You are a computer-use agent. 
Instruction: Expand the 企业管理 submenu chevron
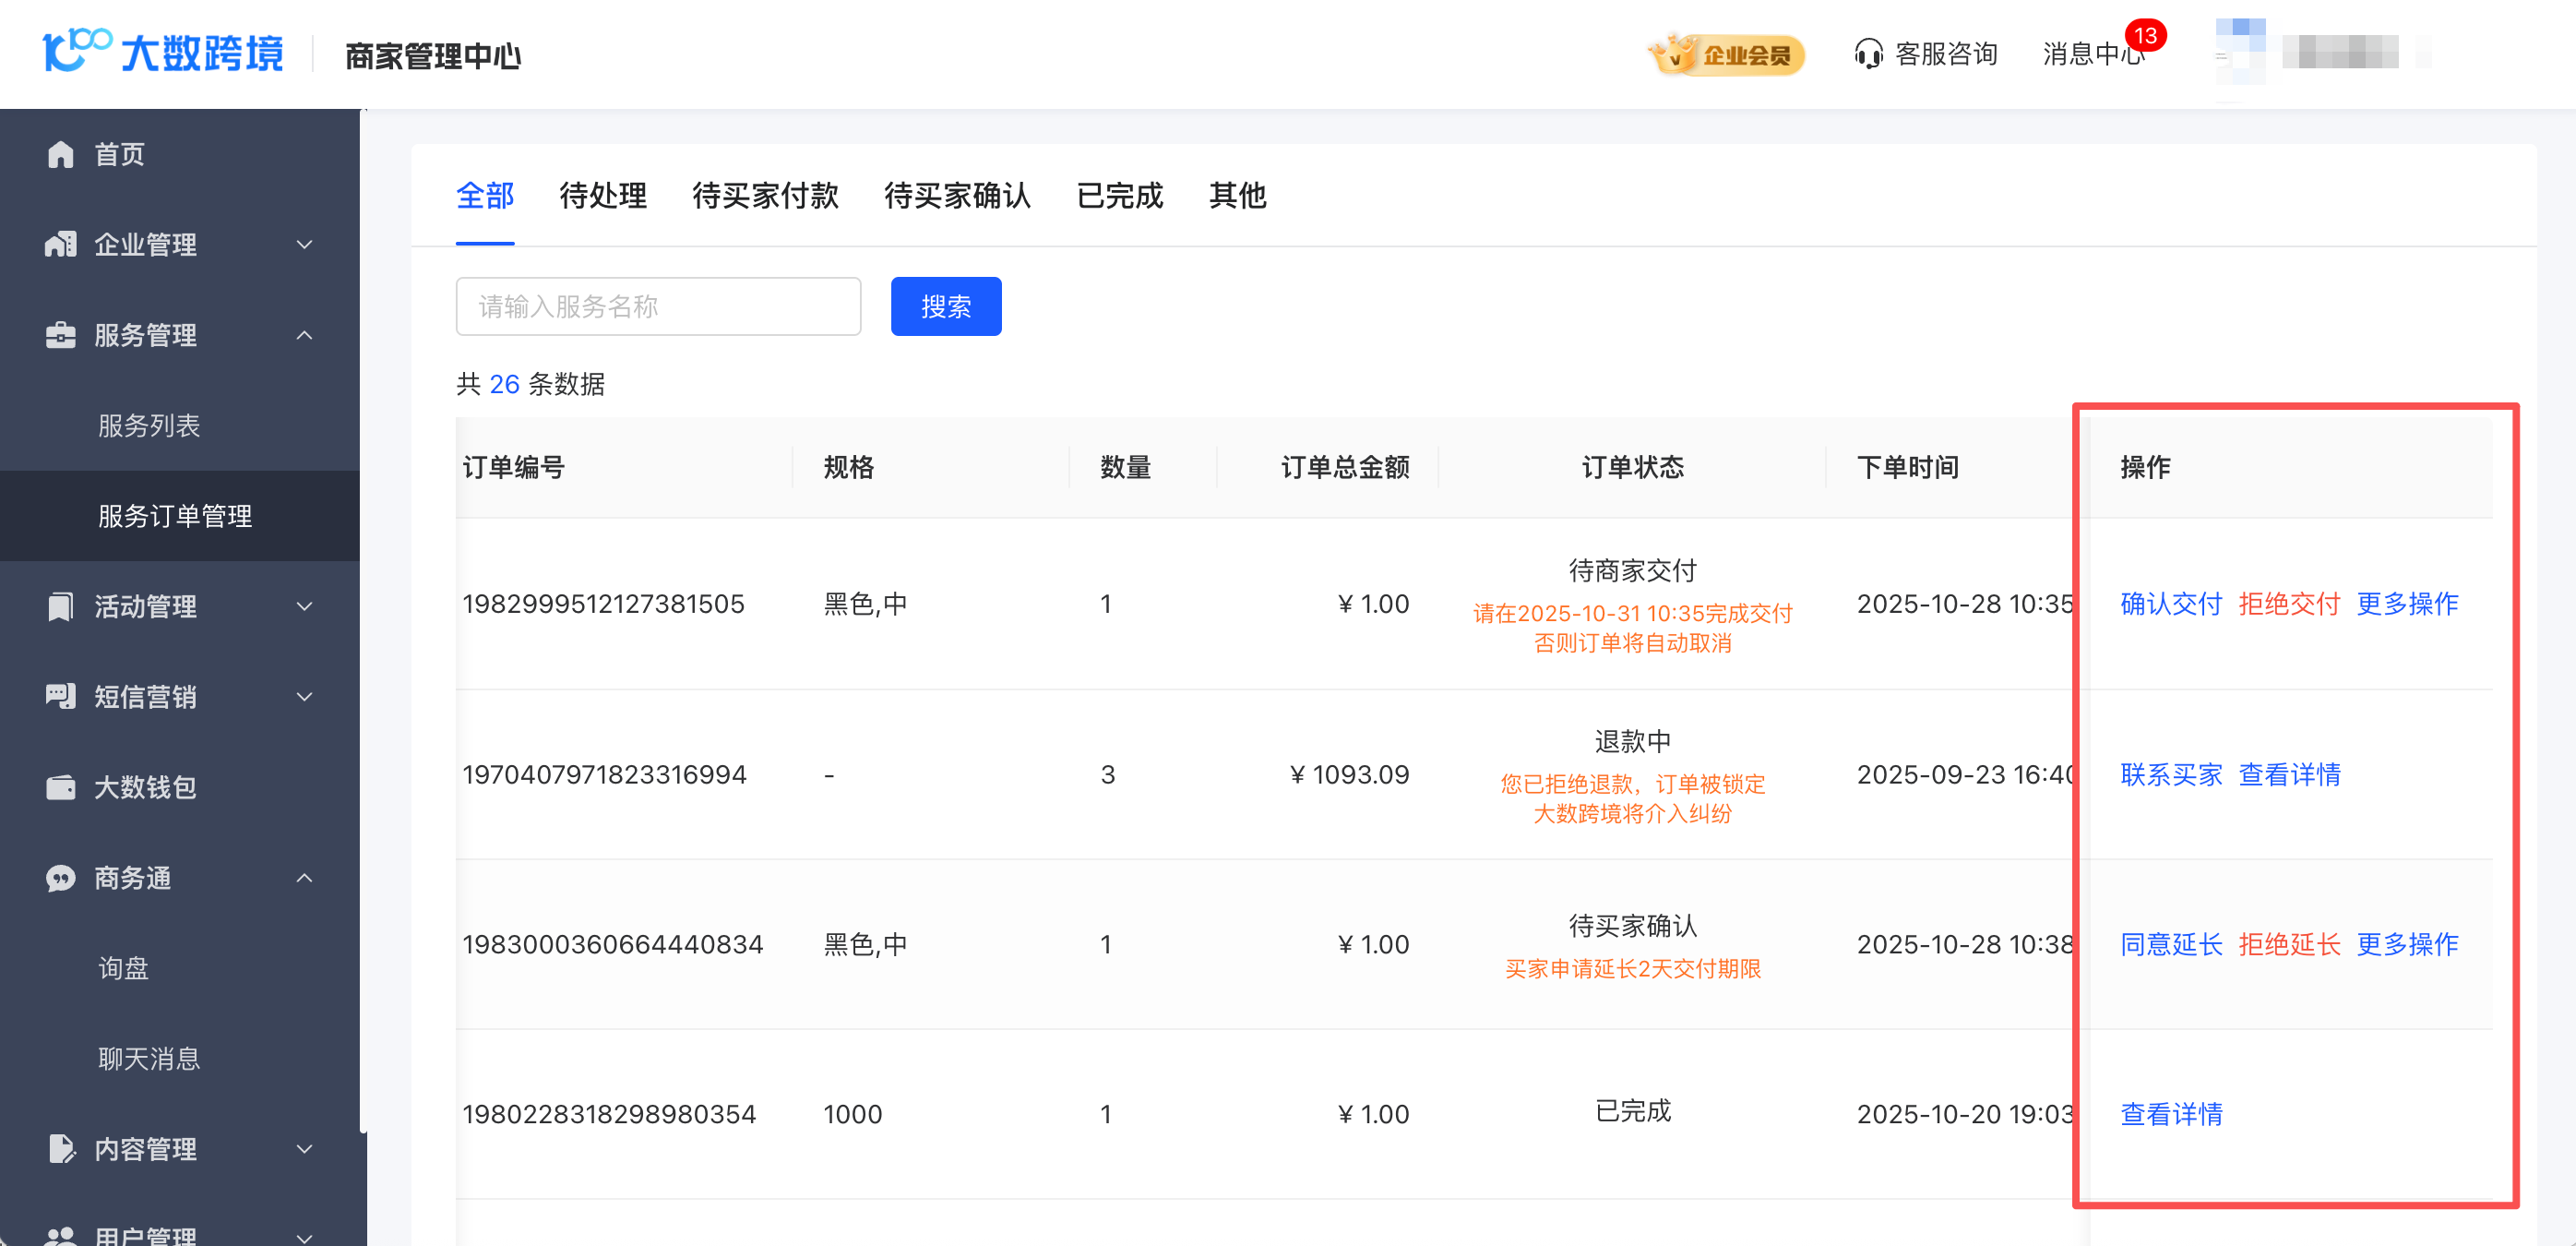[x=305, y=244]
